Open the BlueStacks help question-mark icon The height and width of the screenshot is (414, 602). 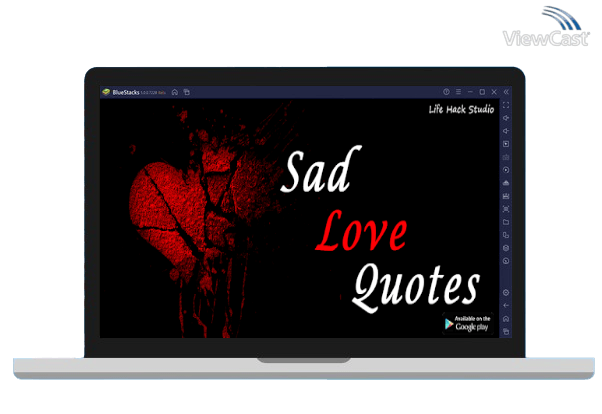tap(446, 92)
